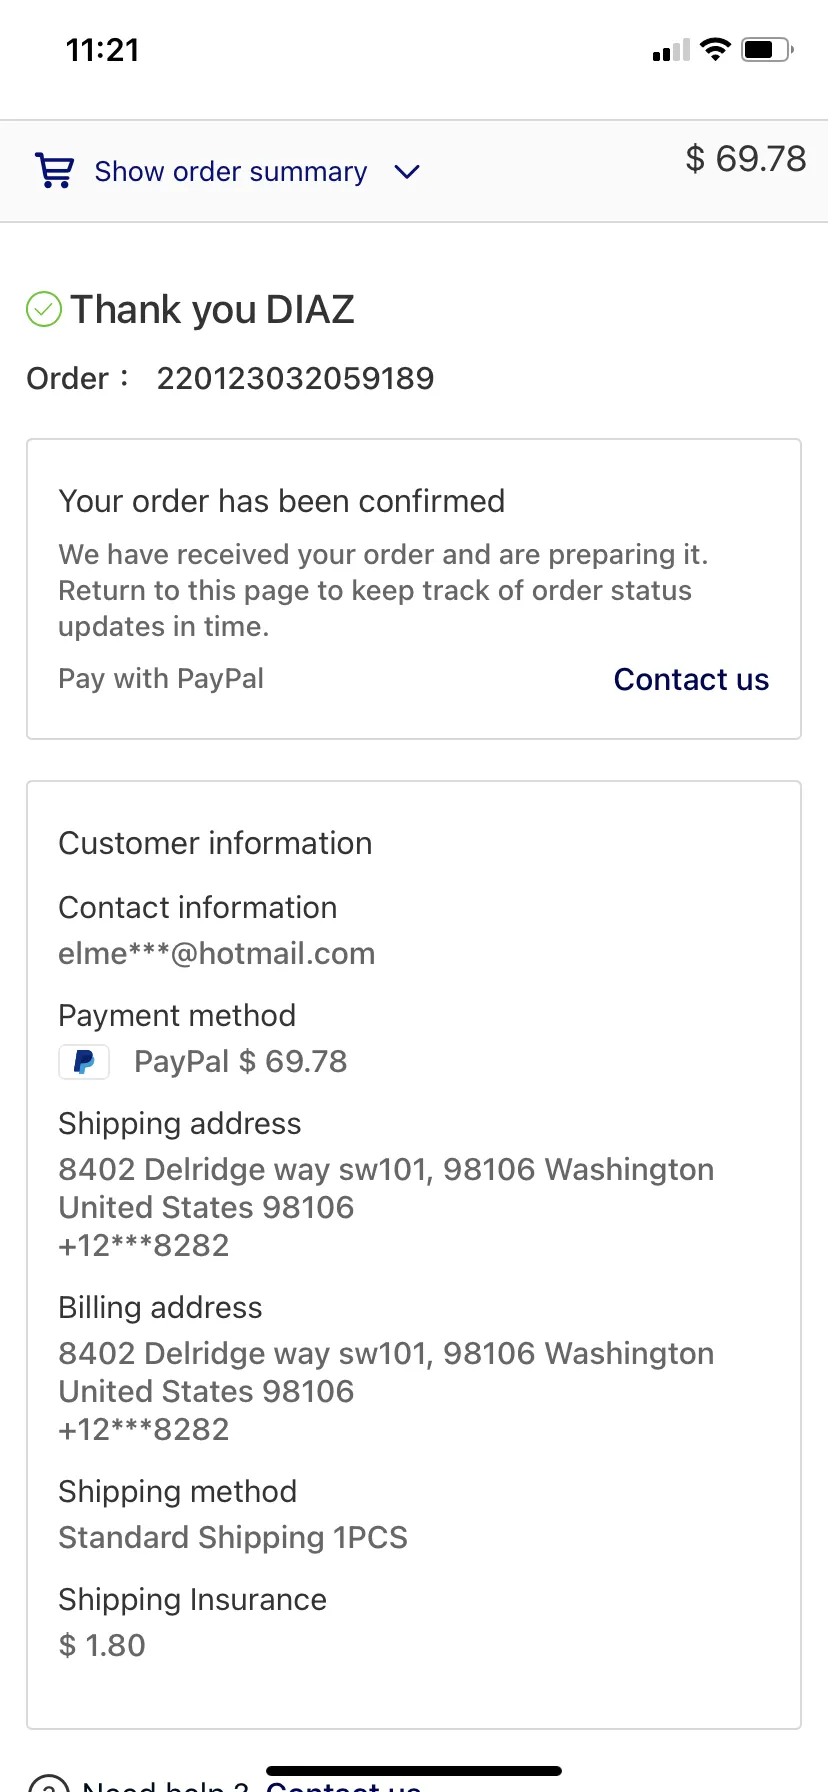
Task: Click the $ 69.78 order total
Action: tap(746, 158)
